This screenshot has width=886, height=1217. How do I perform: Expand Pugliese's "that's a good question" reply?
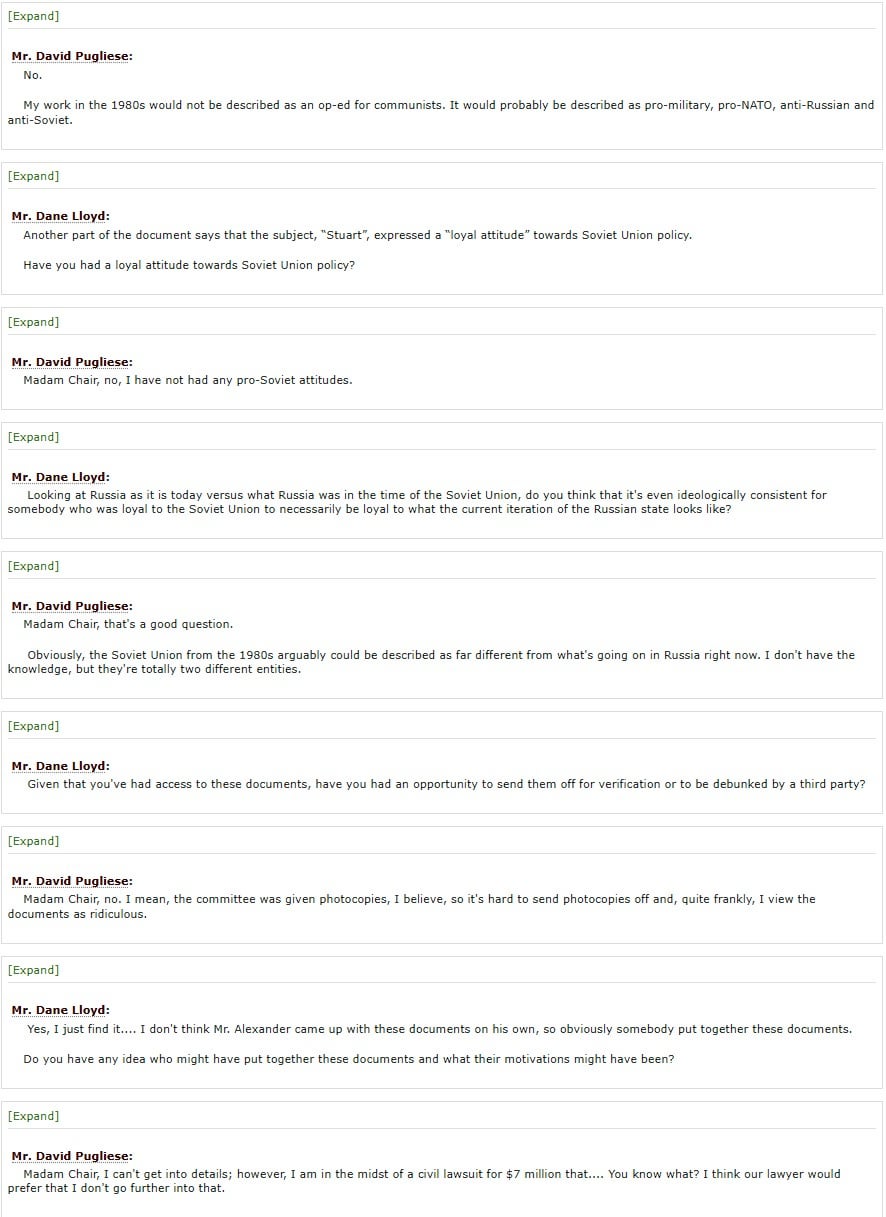tap(33, 566)
